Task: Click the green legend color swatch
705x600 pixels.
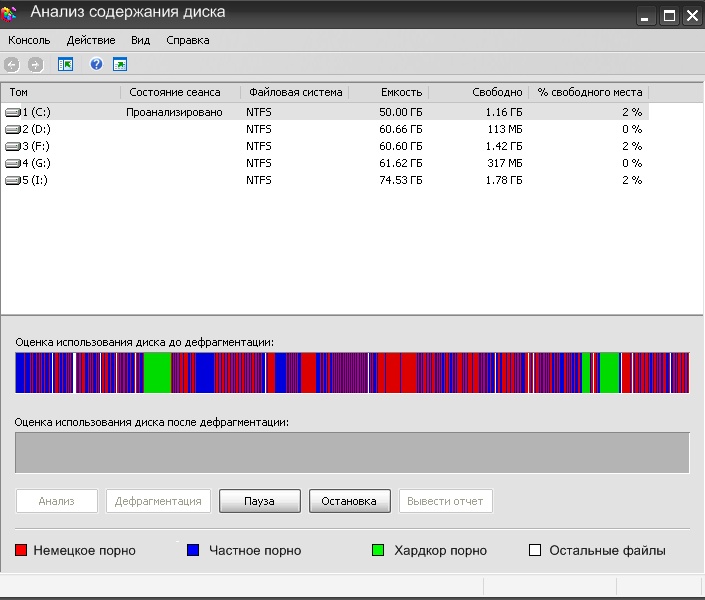Action: click(x=378, y=550)
